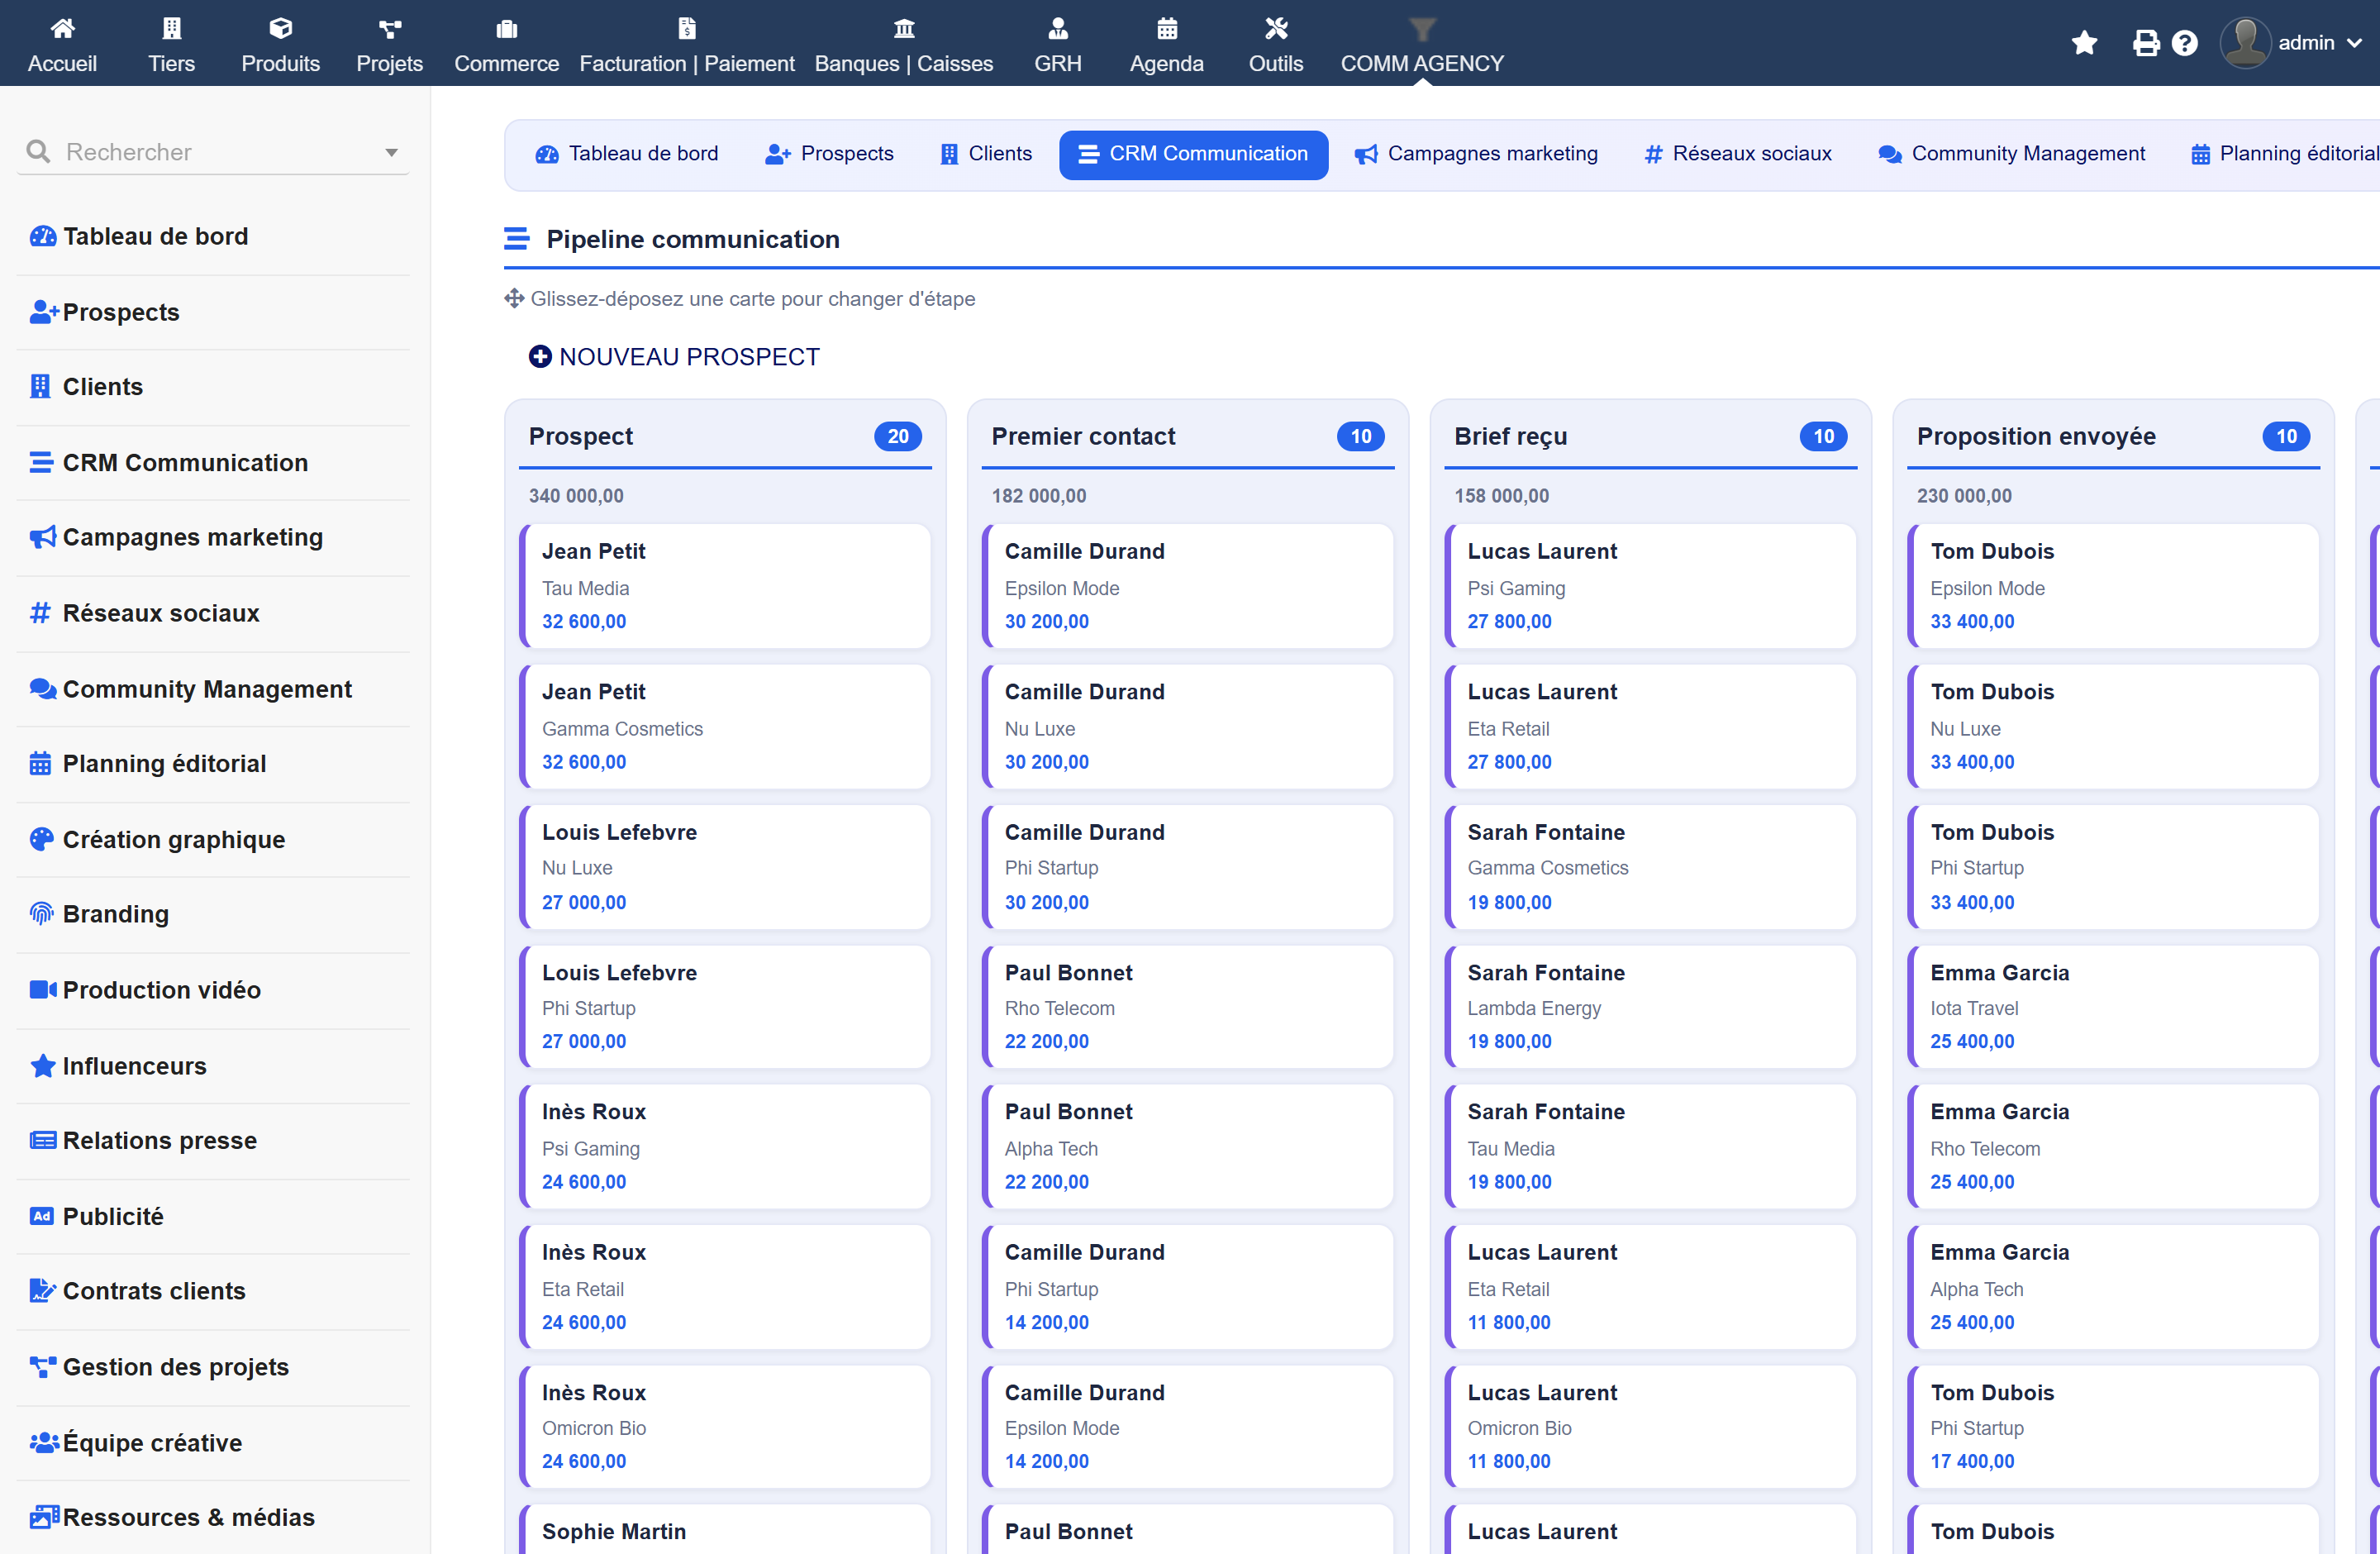The width and height of the screenshot is (2380, 1554).
Task: Click the Prospect column count badge 20
Action: (898, 436)
